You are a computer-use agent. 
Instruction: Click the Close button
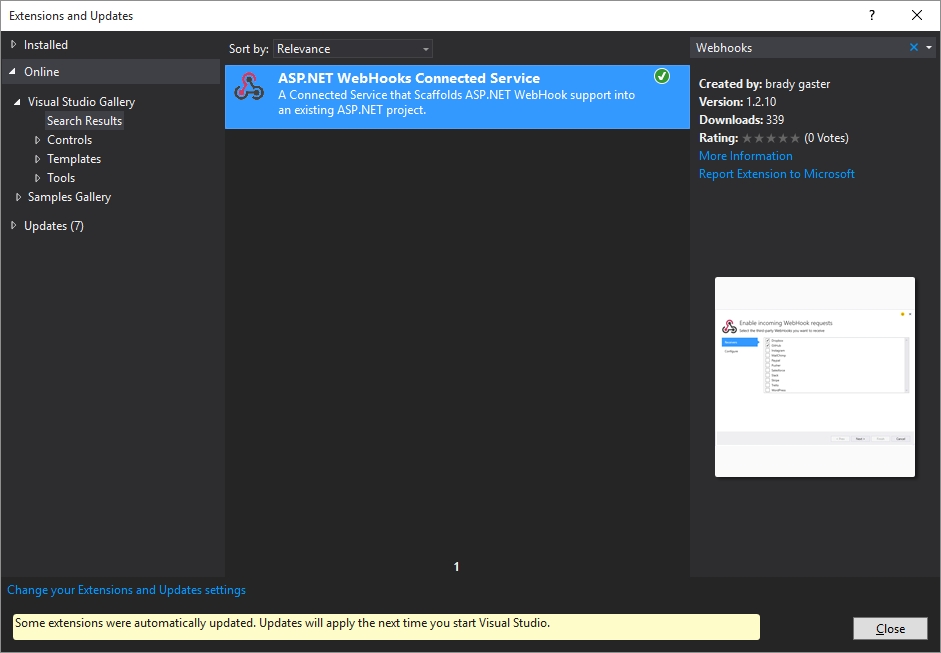click(x=890, y=628)
